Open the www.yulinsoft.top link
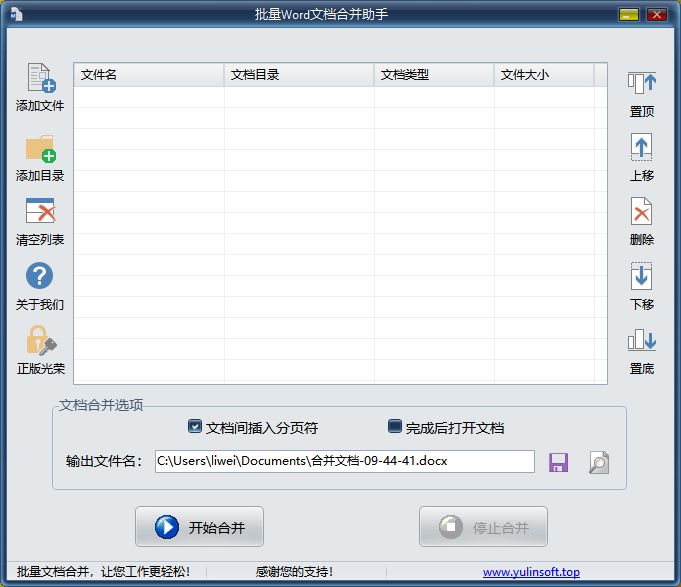This screenshot has width=681, height=587. tap(531, 572)
